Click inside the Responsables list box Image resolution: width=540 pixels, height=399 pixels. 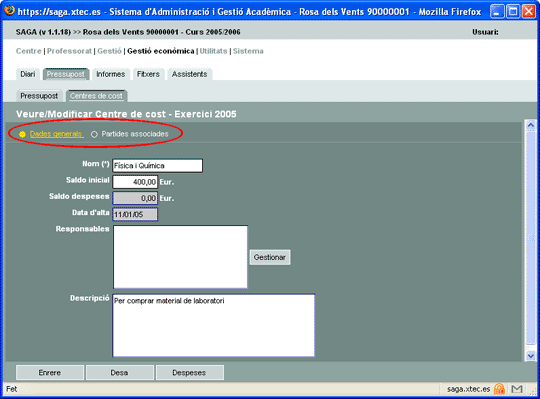[x=180, y=257]
